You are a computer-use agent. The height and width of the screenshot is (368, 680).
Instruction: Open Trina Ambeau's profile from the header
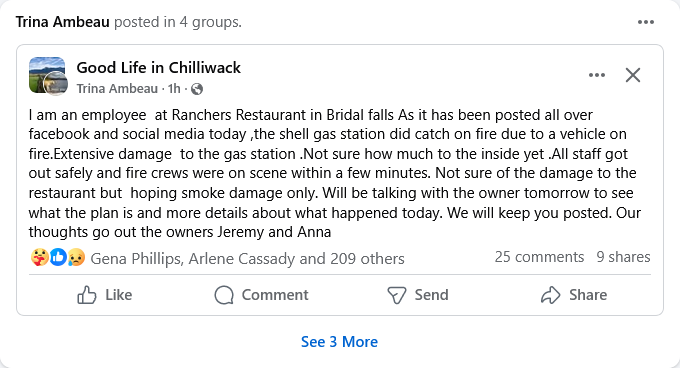pyautogui.click(x=62, y=22)
